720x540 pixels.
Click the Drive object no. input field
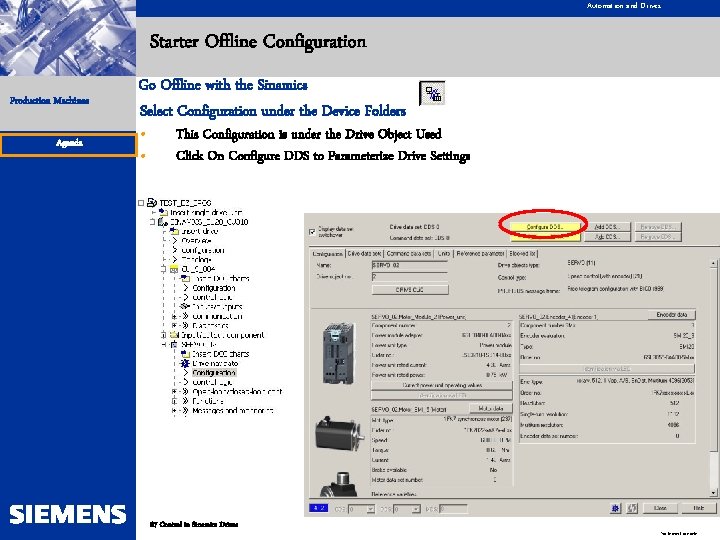[x=409, y=276]
